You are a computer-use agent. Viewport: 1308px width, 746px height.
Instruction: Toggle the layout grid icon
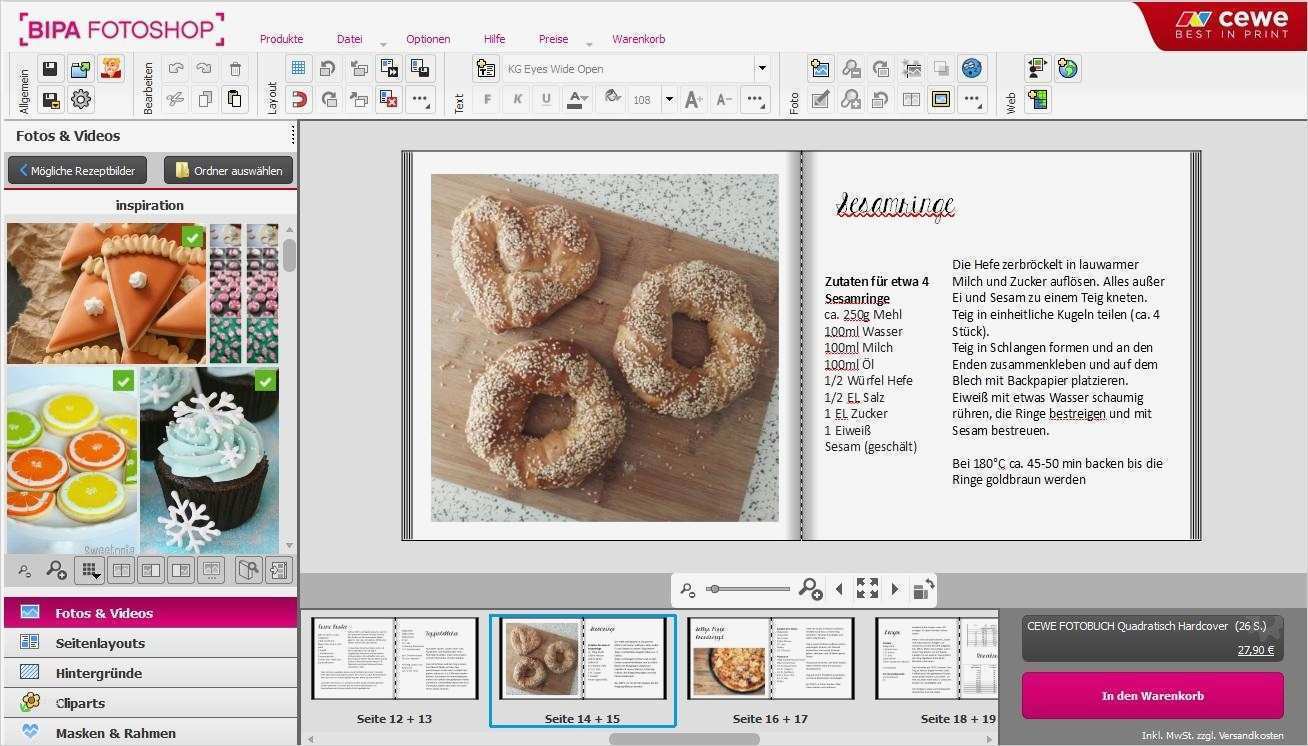298,69
